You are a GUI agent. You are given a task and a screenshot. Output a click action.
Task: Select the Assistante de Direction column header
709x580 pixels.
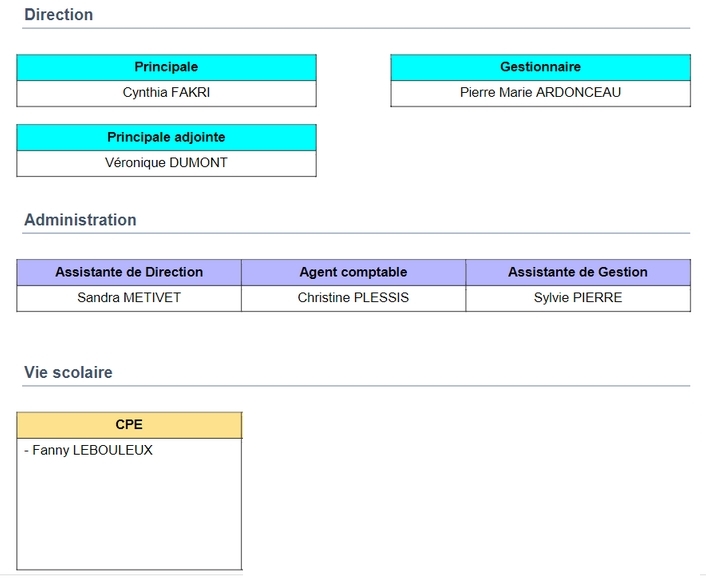[x=129, y=272]
